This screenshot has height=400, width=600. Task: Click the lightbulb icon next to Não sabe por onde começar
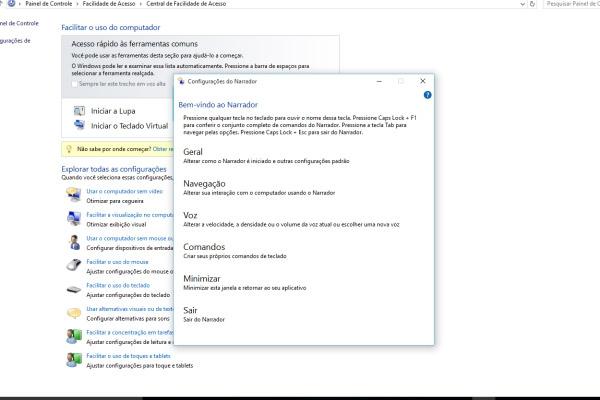pos(68,148)
